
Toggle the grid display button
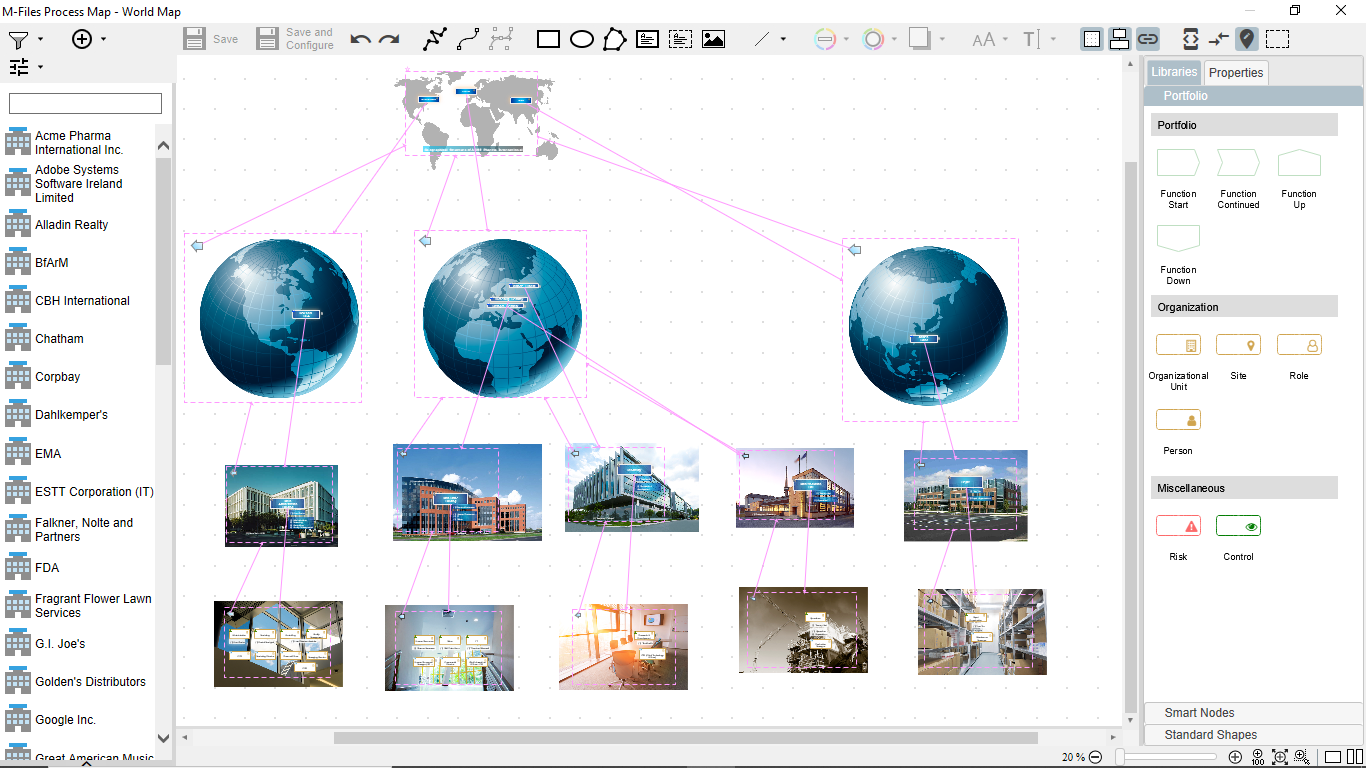pyautogui.click(x=1092, y=39)
